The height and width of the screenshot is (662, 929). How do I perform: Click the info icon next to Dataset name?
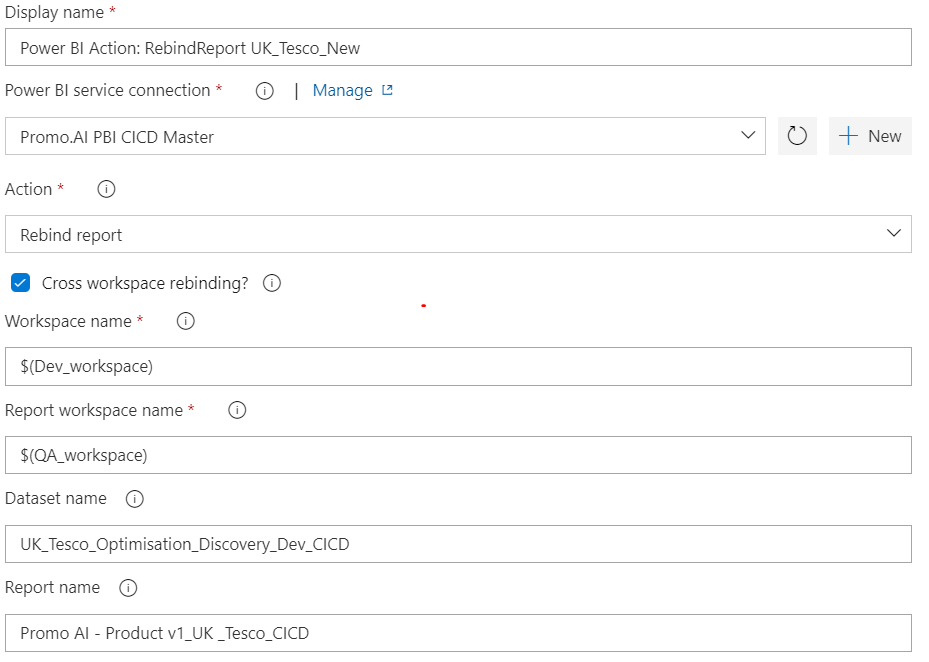[x=134, y=498]
